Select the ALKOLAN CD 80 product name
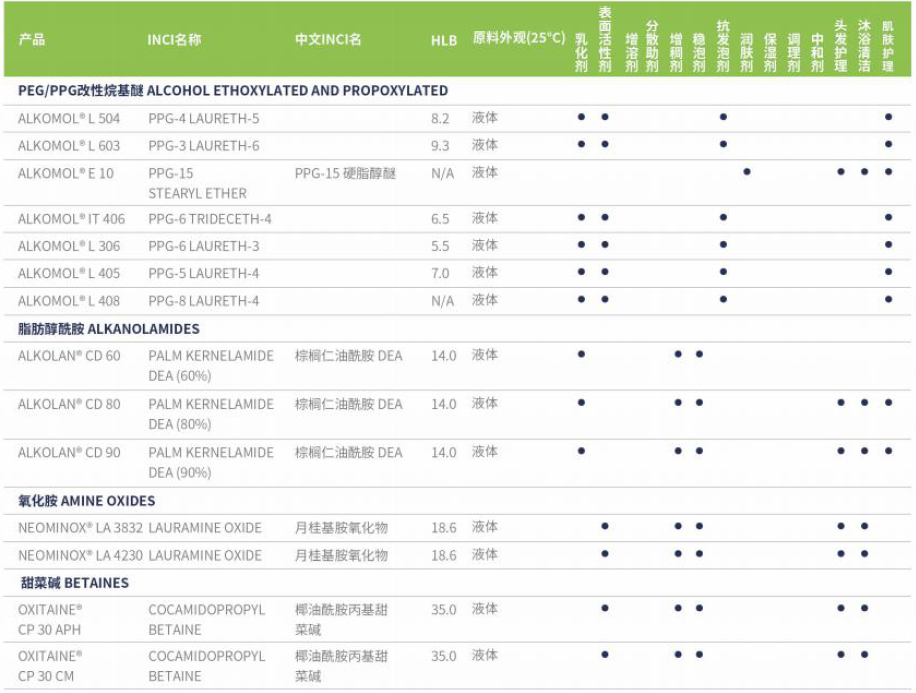 (69, 405)
